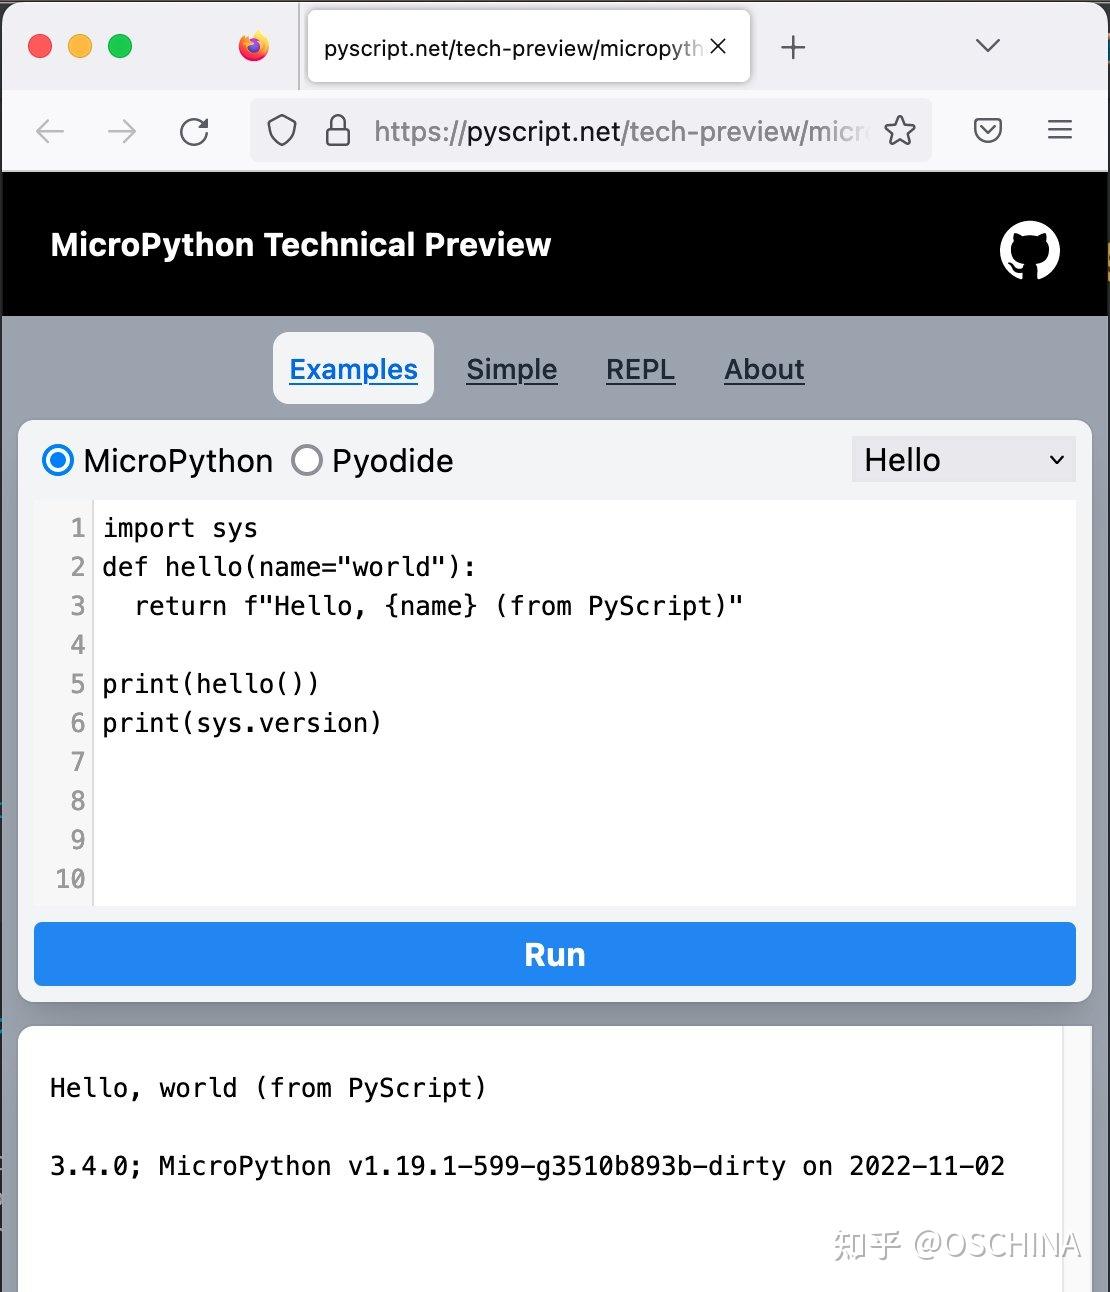Close the pyscript.net browser tab
This screenshot has width=1110, height=1292.
pyautogui.click(x=718, y=46)
